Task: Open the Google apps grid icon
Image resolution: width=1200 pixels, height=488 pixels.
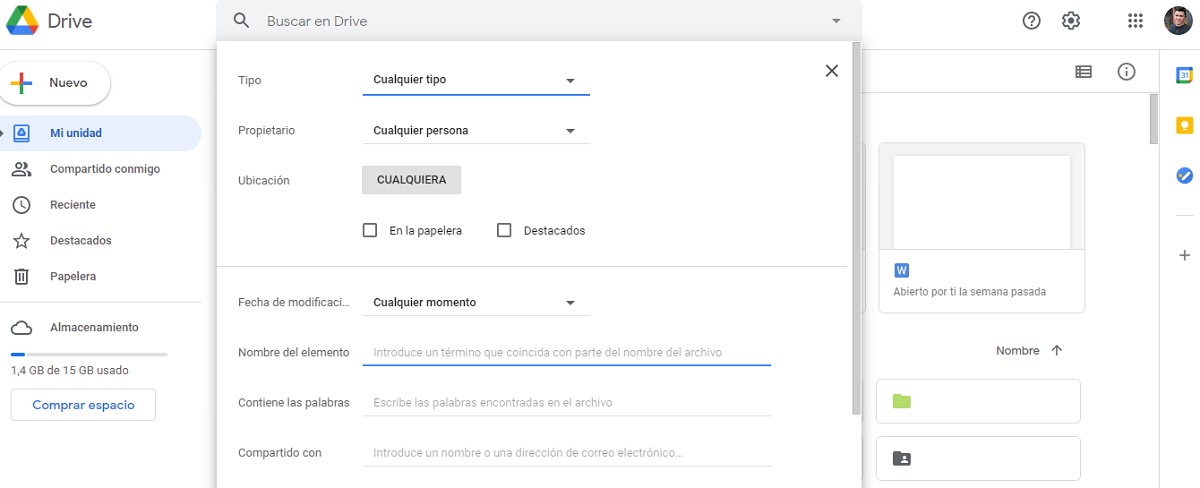Action: [1135, 21]
